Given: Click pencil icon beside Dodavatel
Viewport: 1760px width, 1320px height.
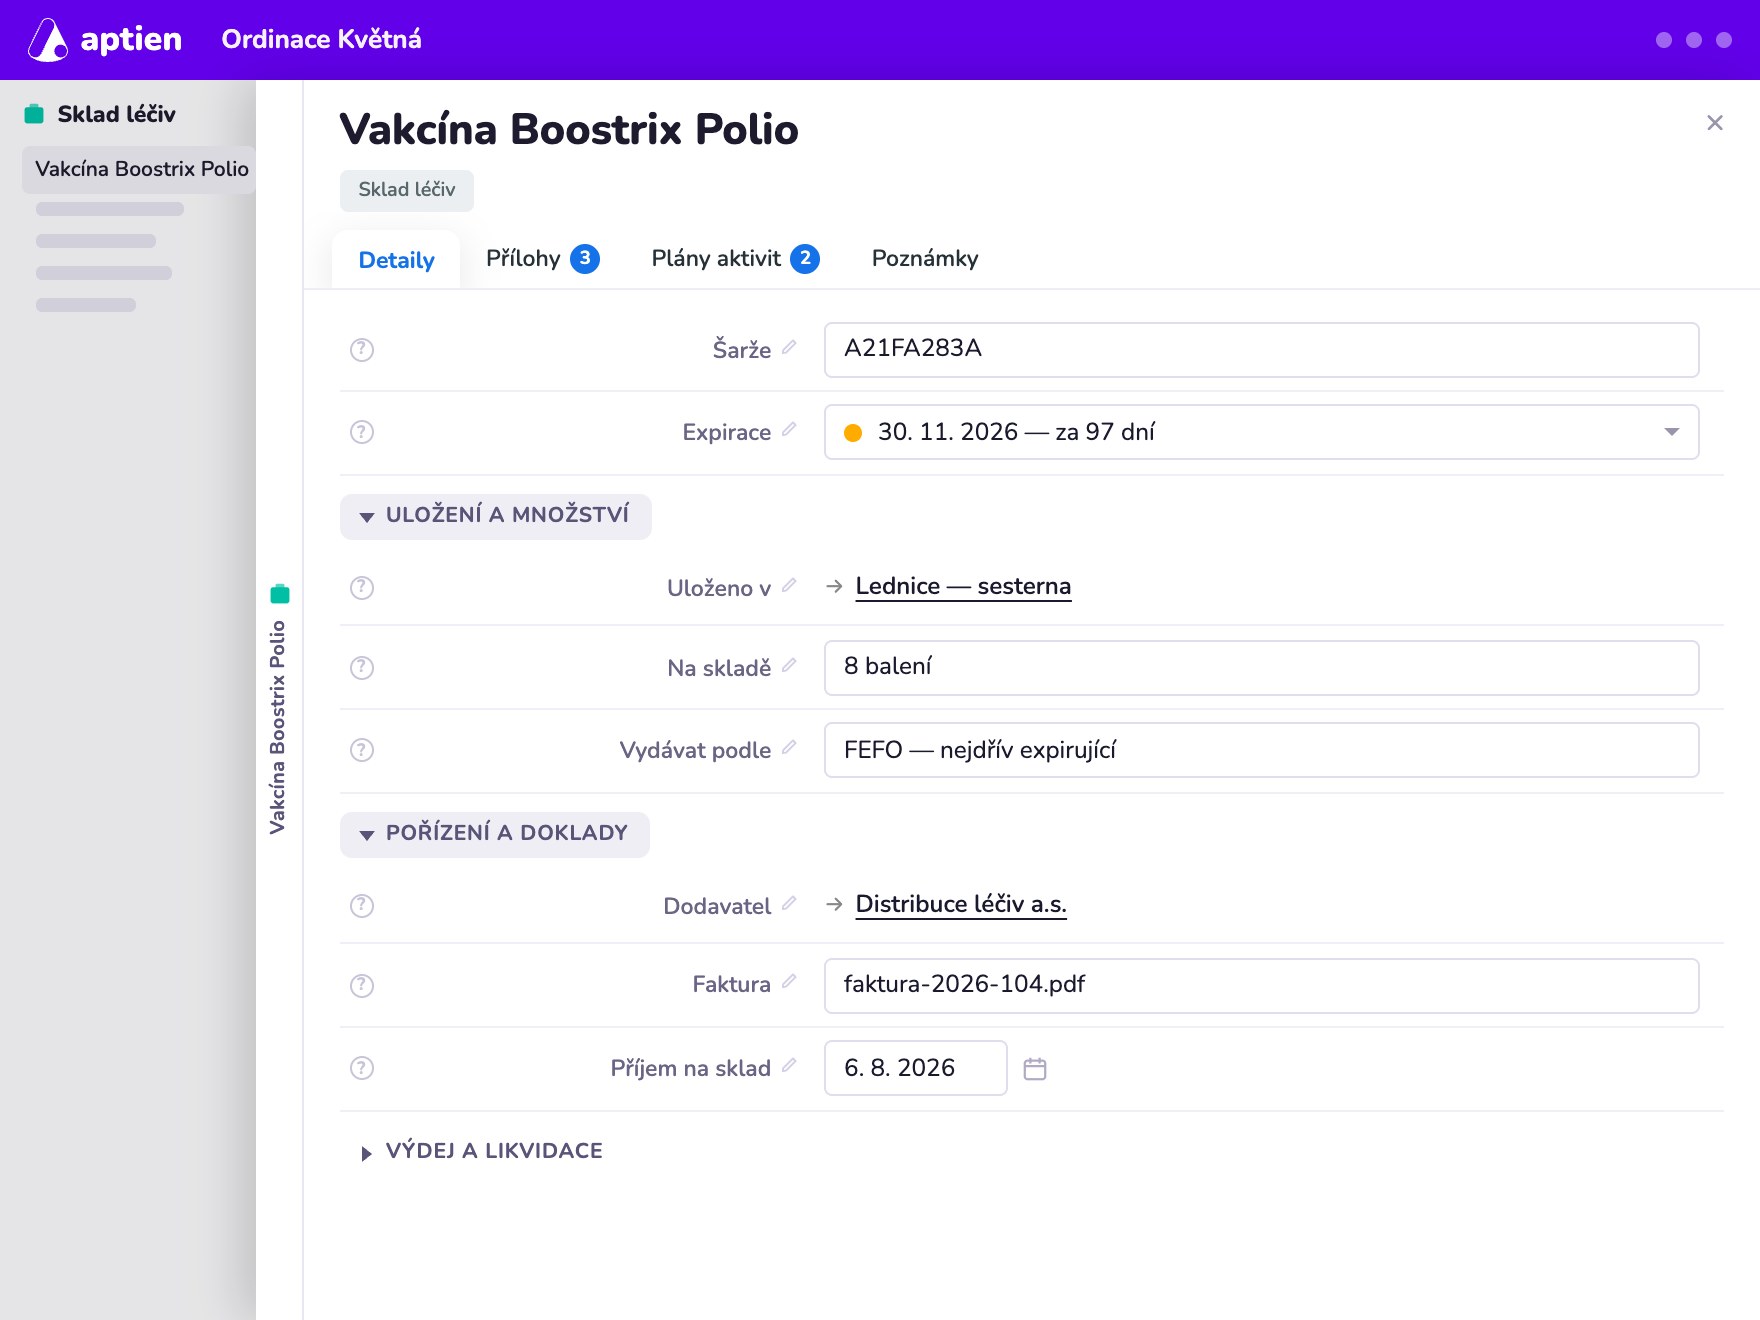Looking at the screenshot, I should pos(789,903).
